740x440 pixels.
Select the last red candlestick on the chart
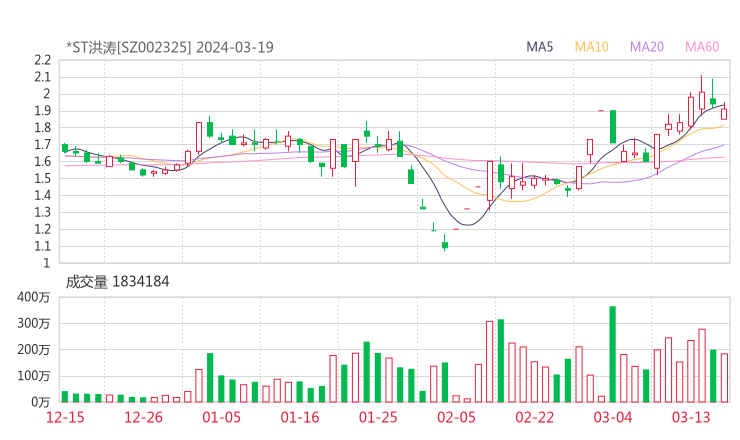pos(724,112)
